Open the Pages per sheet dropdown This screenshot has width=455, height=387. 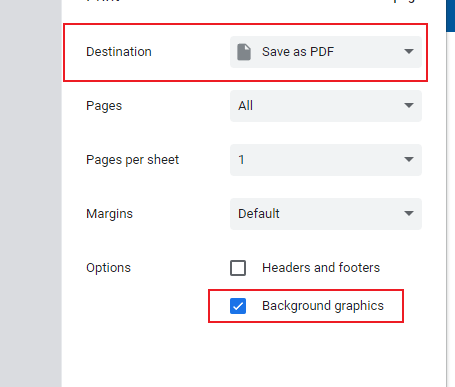coord(326,160)
